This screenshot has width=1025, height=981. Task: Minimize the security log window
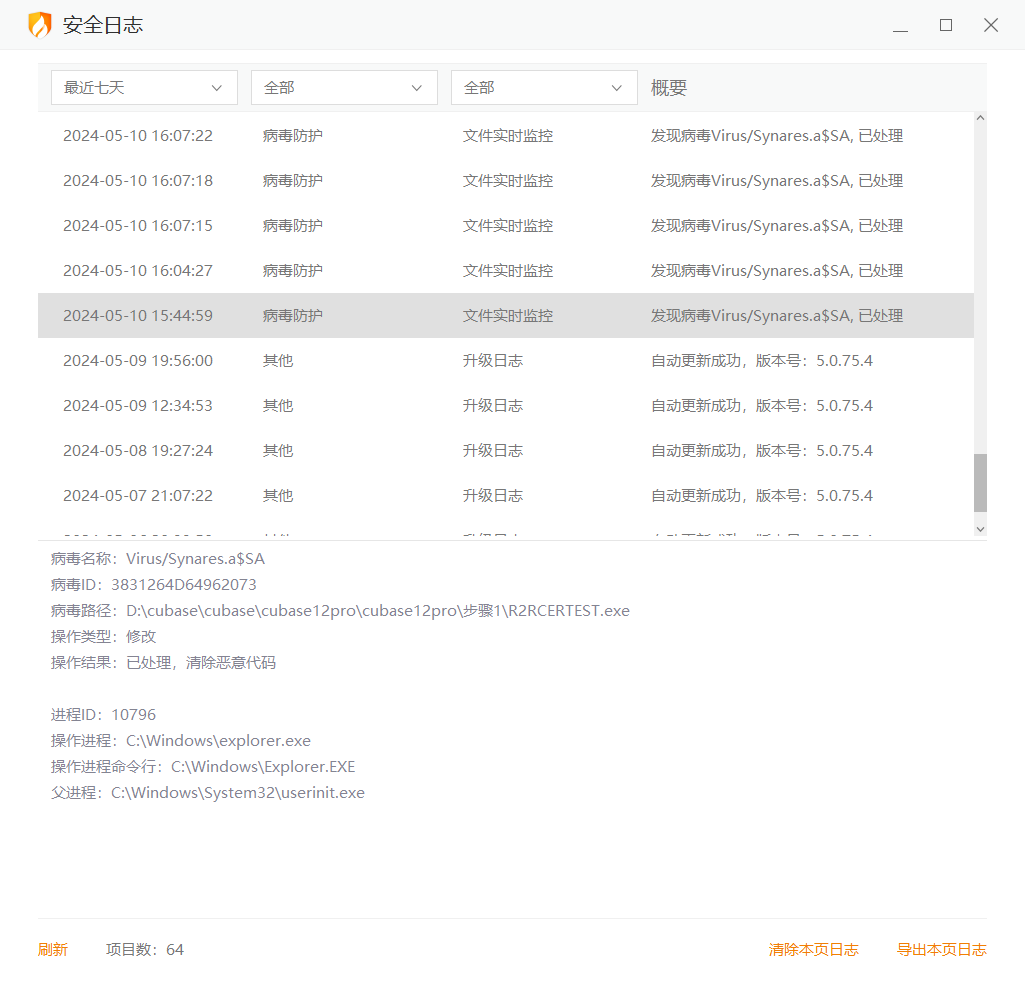pyautogui.click(x=900, y=26)
